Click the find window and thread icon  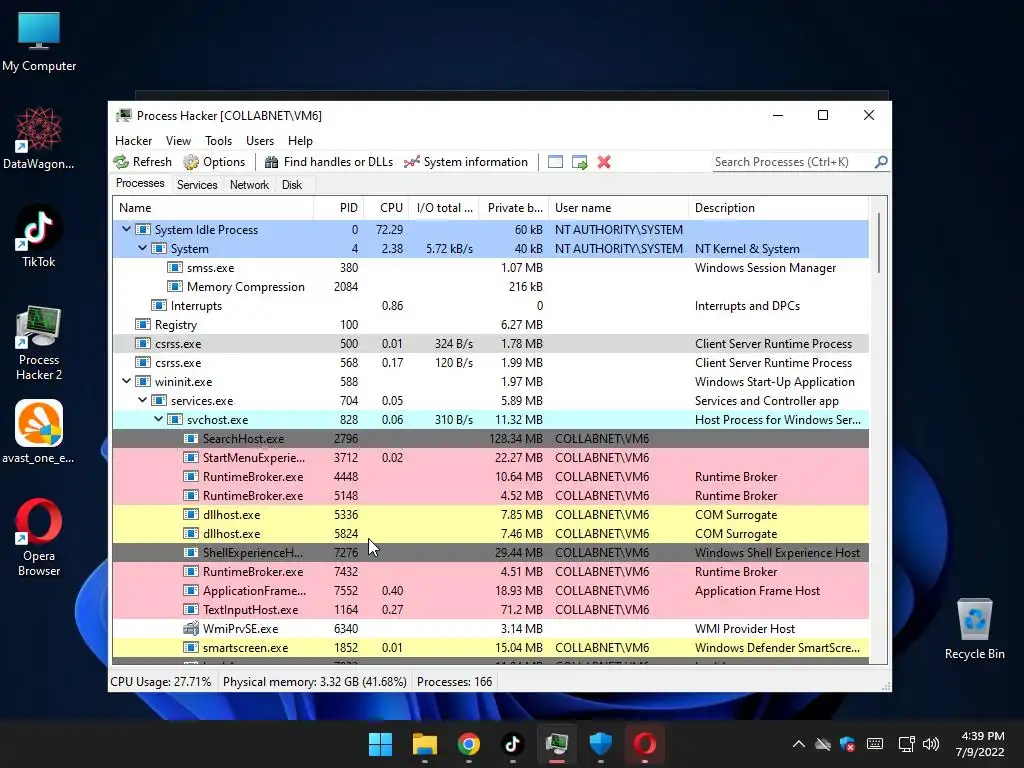click(x=579, y=162)
